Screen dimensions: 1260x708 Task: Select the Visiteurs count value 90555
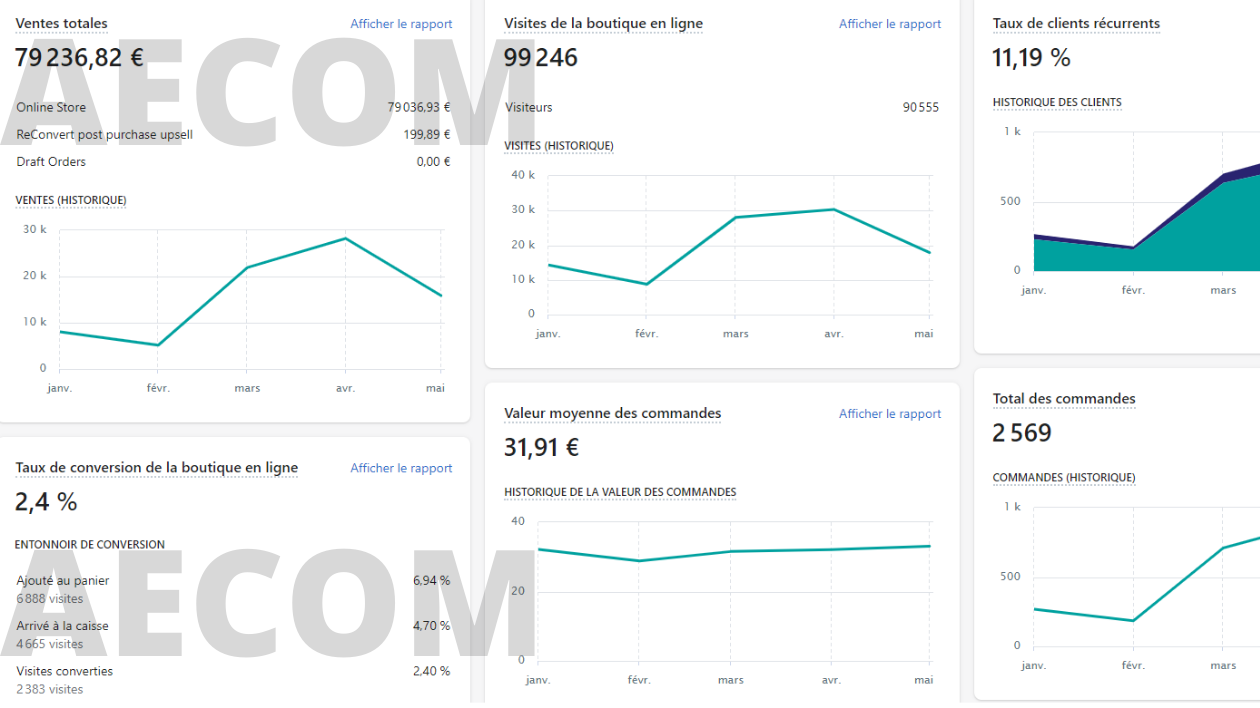pos(919,107)
